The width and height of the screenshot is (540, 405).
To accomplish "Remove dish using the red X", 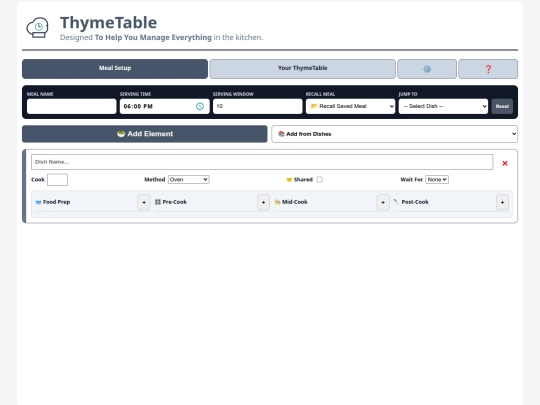I will [x=505, y=163].
